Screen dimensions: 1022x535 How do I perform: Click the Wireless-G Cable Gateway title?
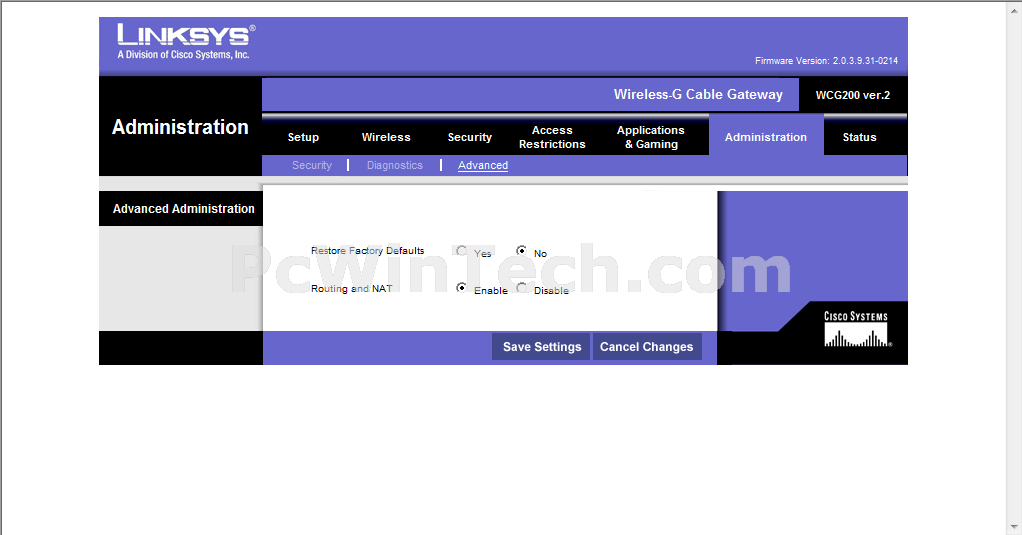698,94
